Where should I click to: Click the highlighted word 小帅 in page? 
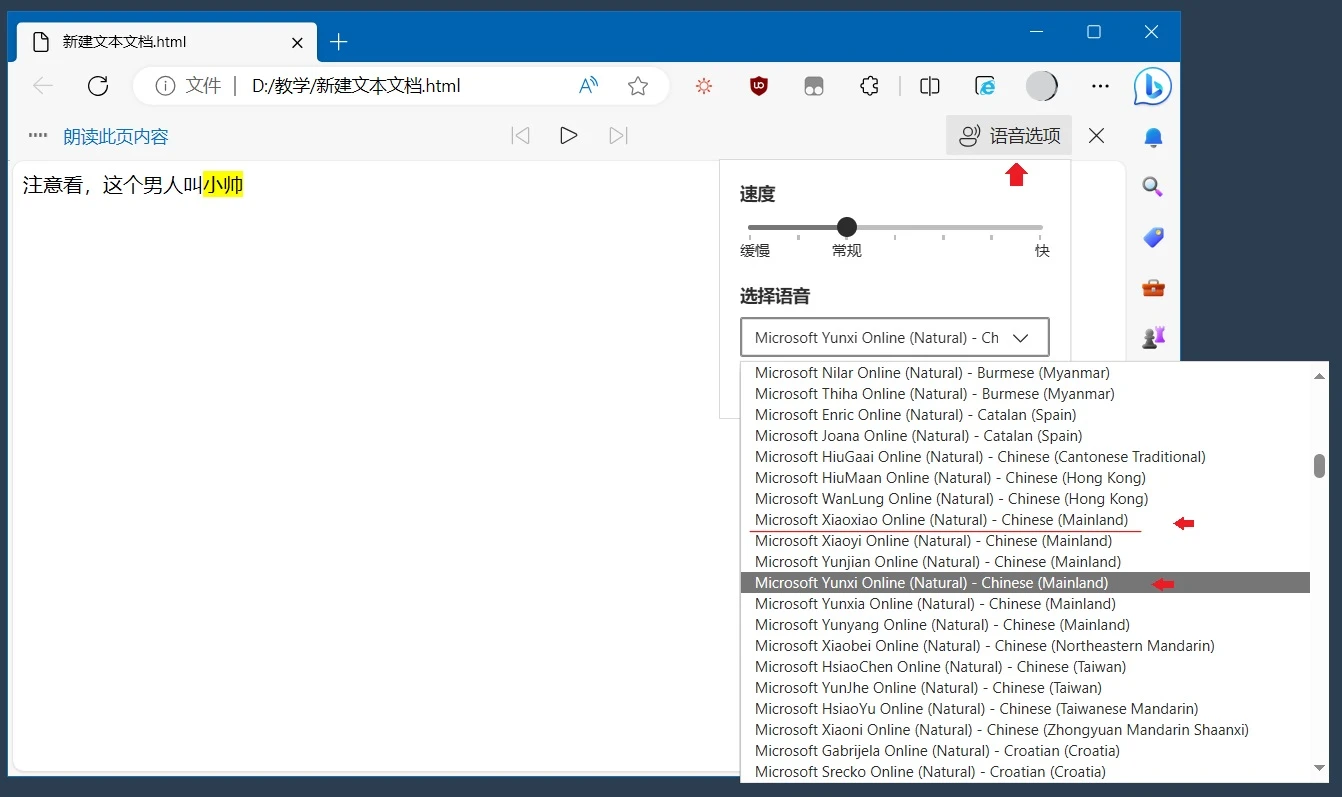[223, 185]
